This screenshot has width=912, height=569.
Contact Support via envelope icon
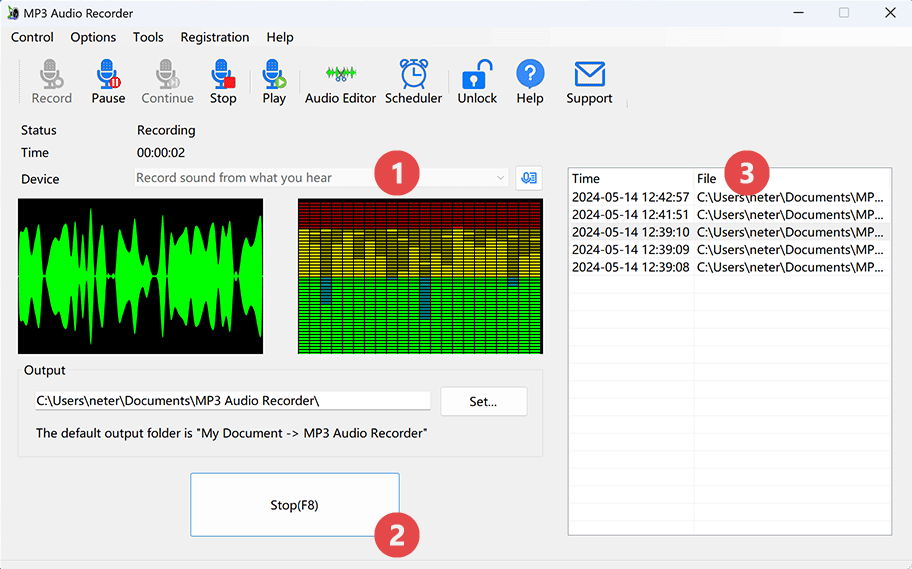click(589, 74)
